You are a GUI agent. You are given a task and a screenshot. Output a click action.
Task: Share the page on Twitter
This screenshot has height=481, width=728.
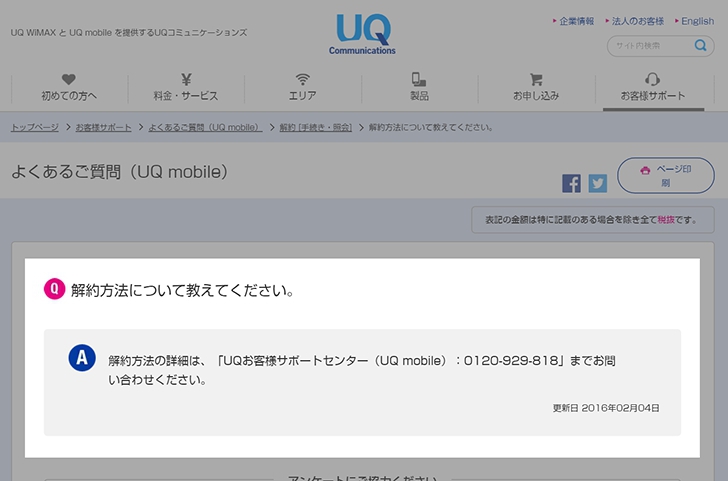click(598, 183)
